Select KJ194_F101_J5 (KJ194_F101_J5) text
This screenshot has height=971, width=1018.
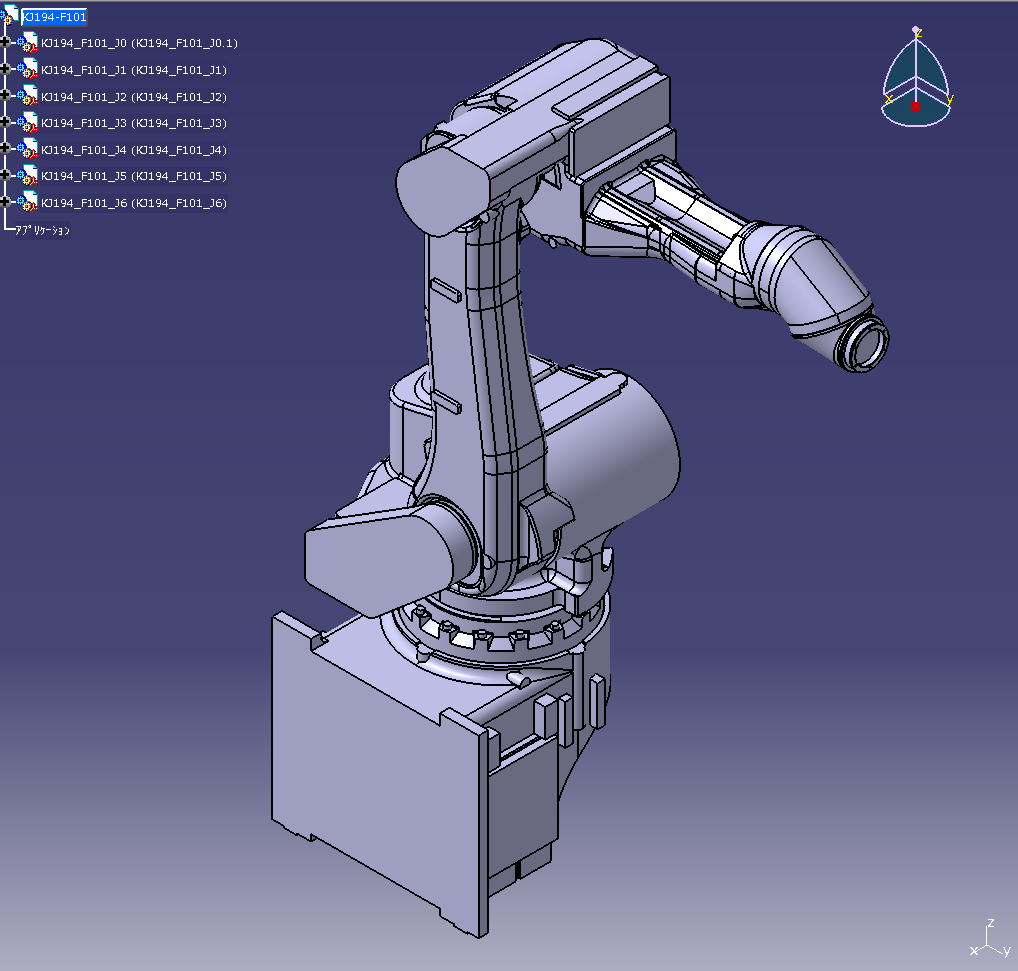[134, 177]
